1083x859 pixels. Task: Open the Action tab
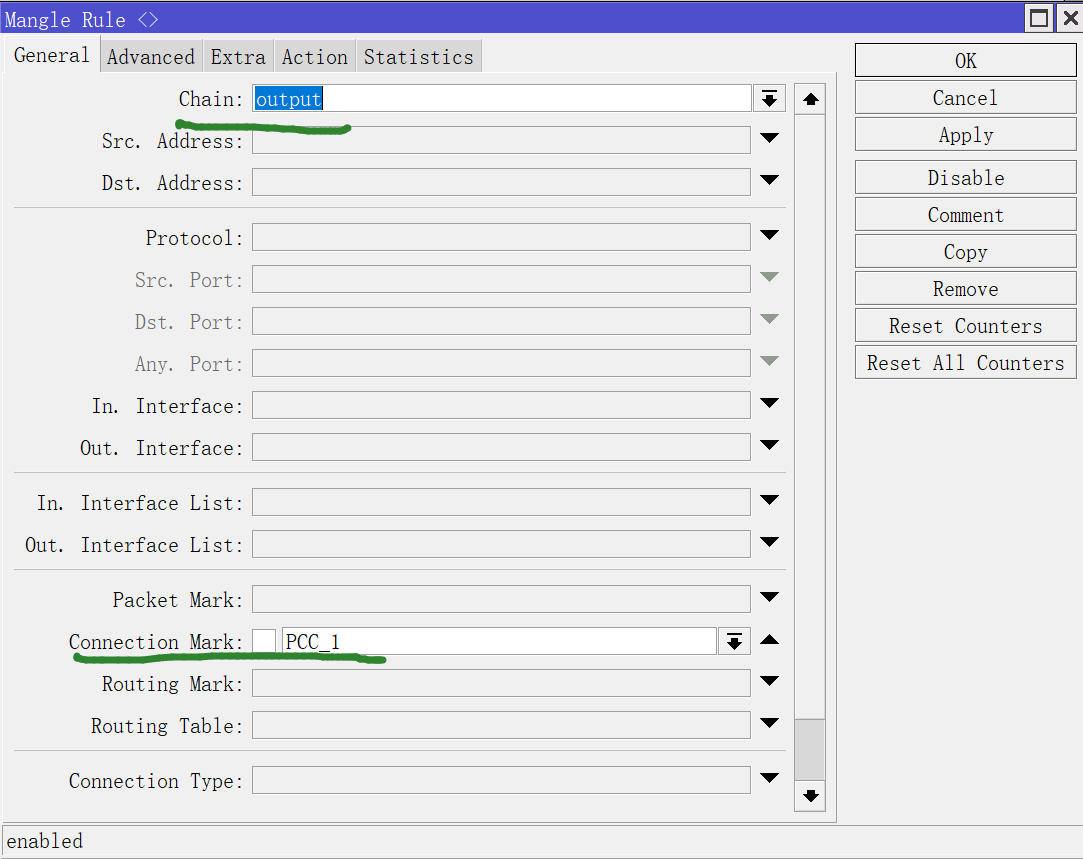[314, 57]
